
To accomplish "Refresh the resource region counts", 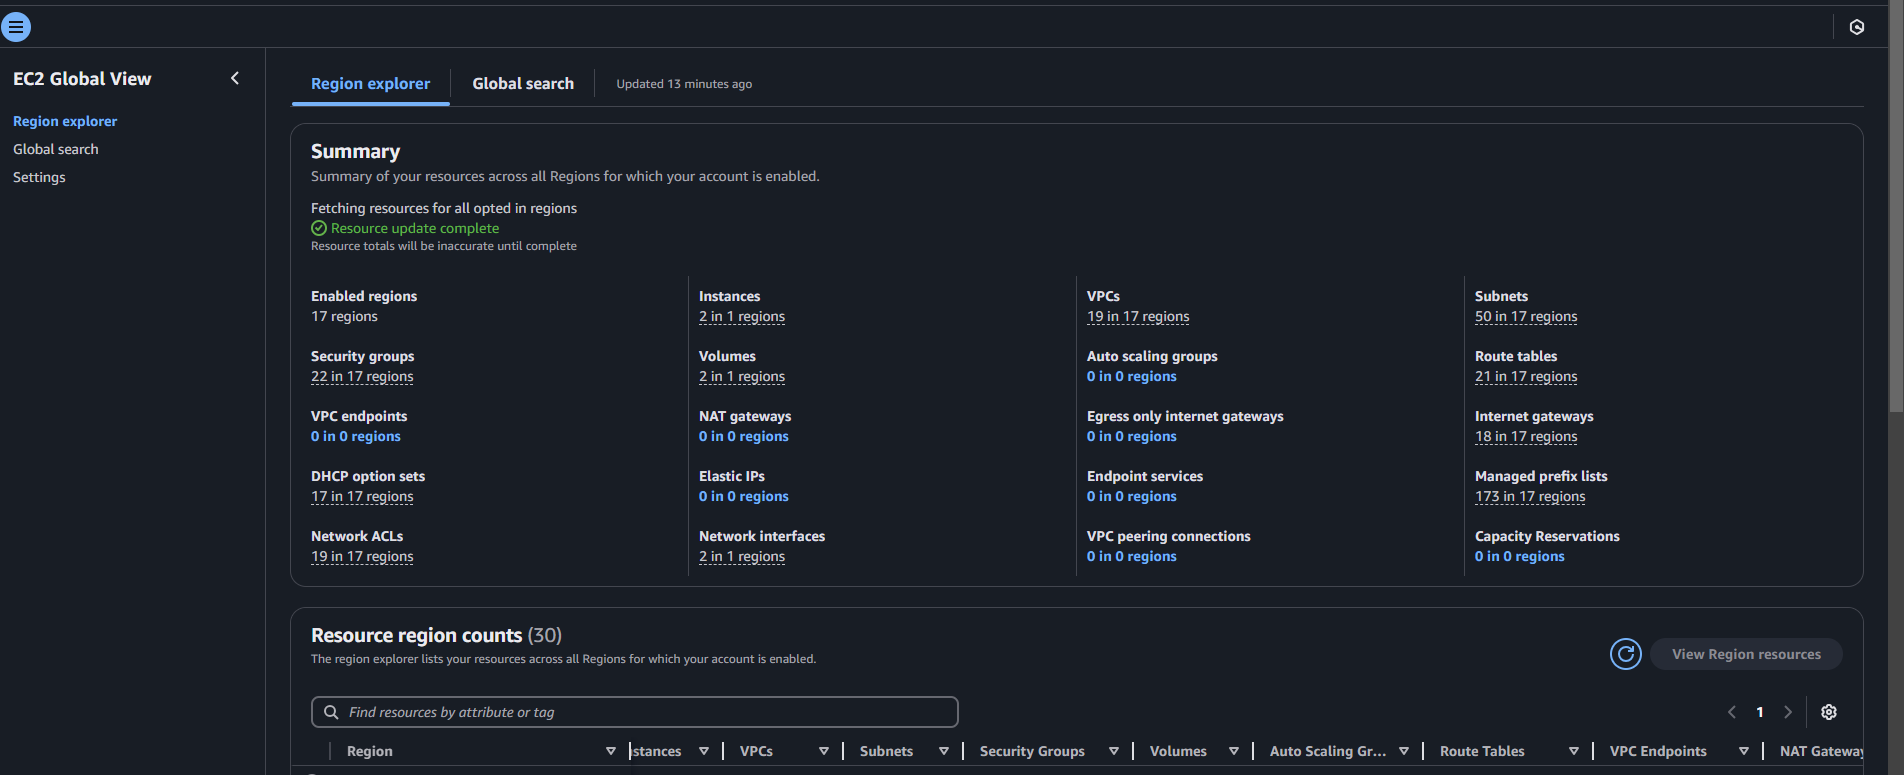I will click(x=1626, y=654).
